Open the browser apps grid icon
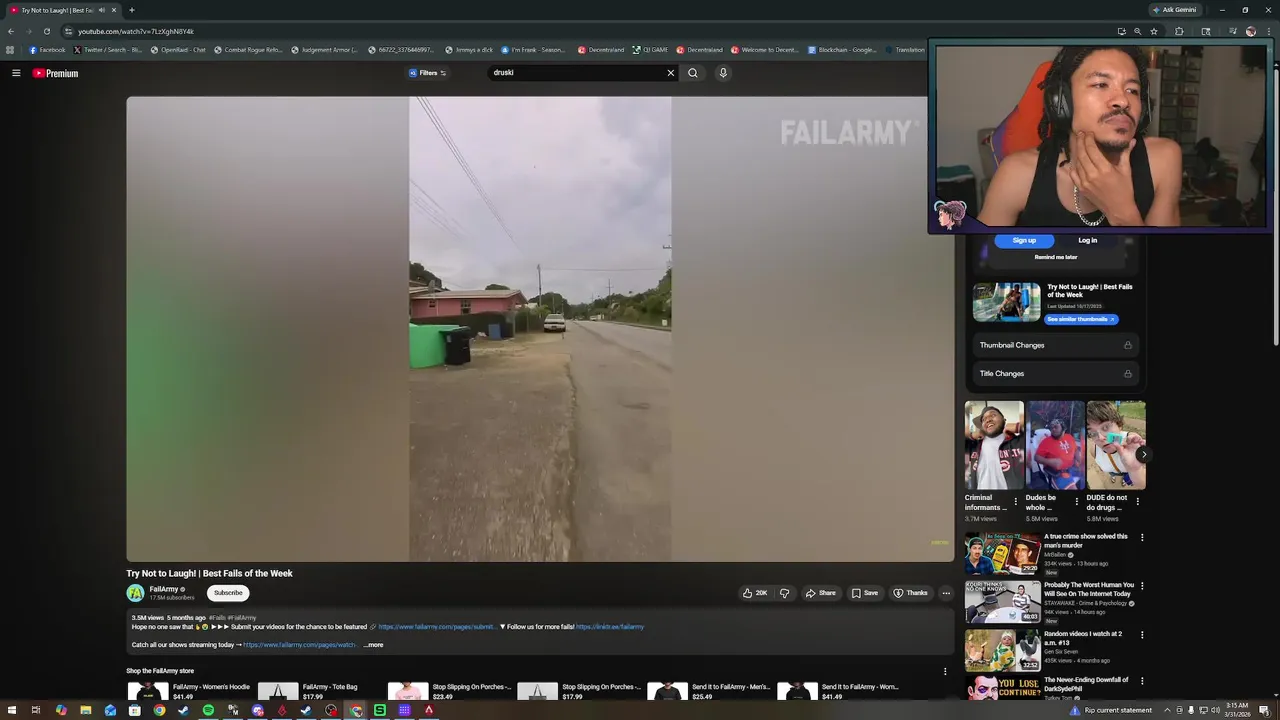Image resolution: width=1280 pixels, height=720 pixels. (10, 50)
